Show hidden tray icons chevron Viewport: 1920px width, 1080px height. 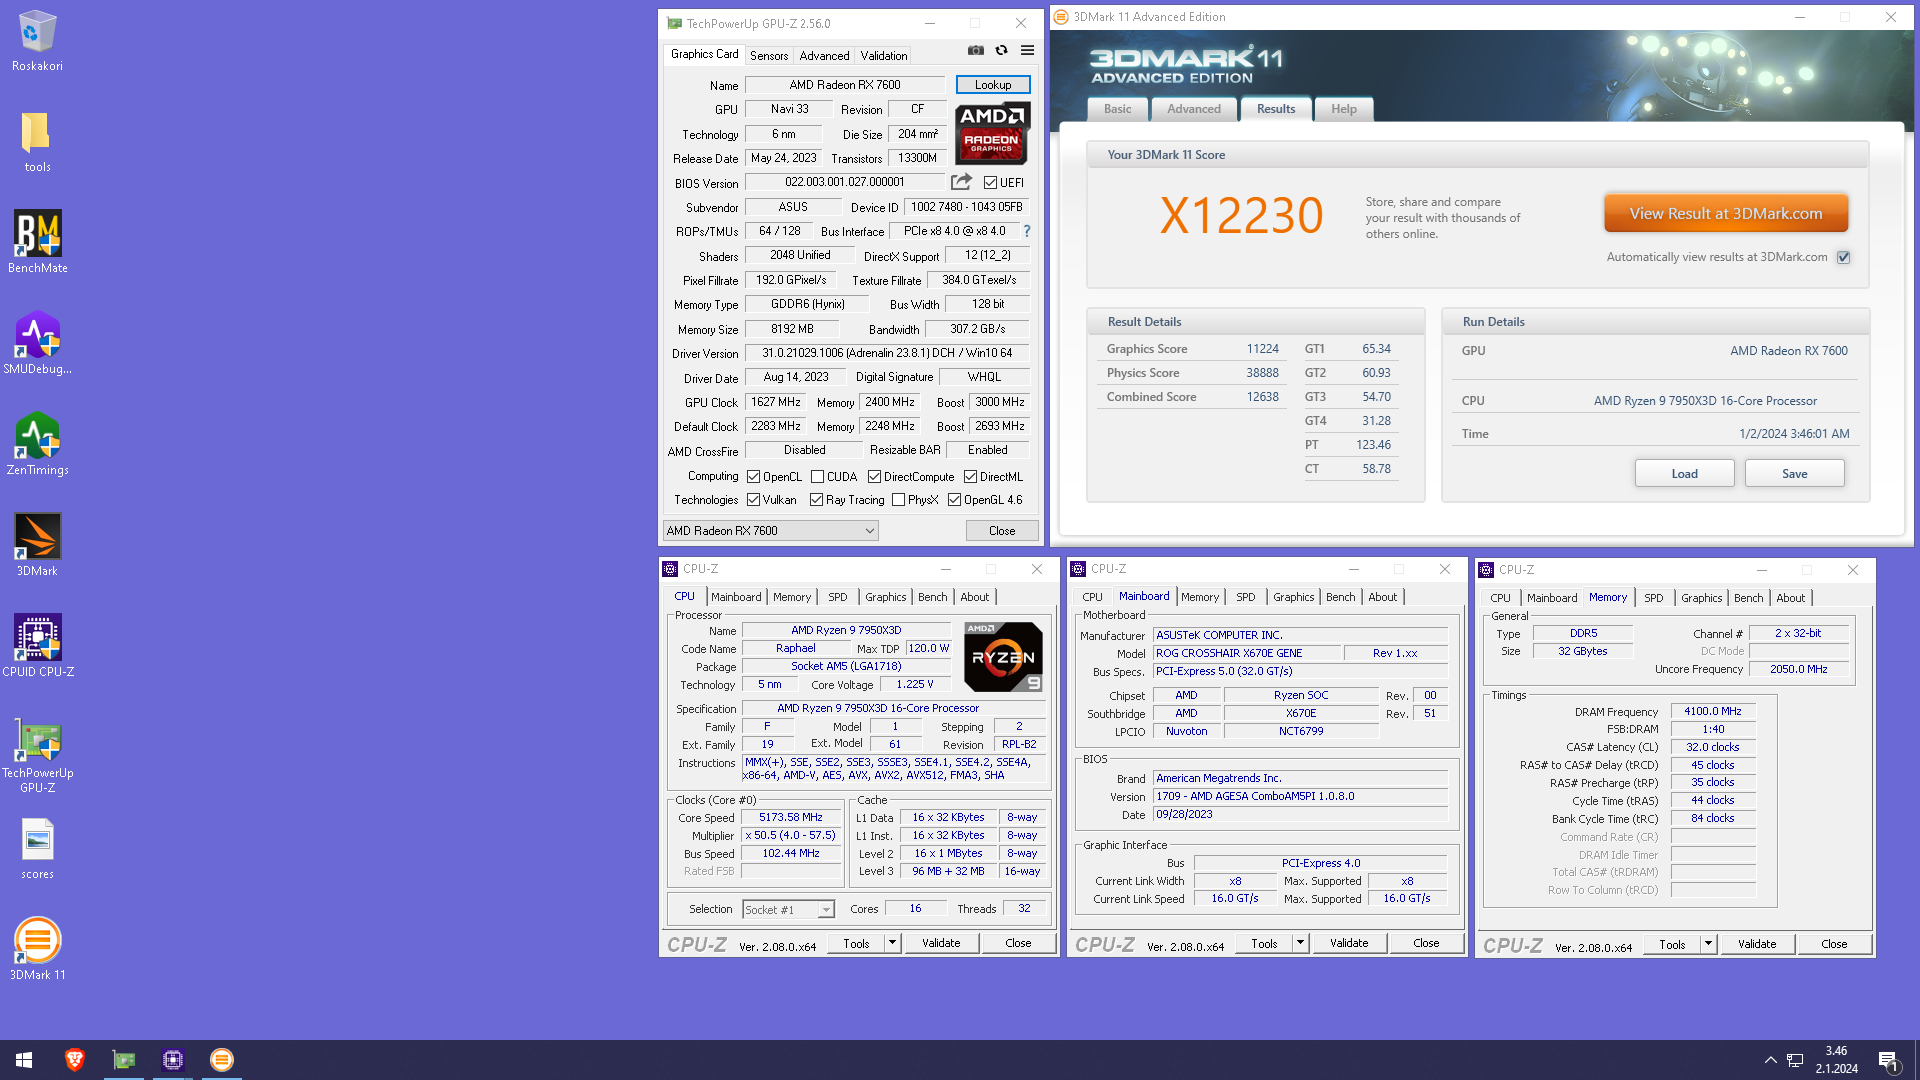tap(1770, 1060)
